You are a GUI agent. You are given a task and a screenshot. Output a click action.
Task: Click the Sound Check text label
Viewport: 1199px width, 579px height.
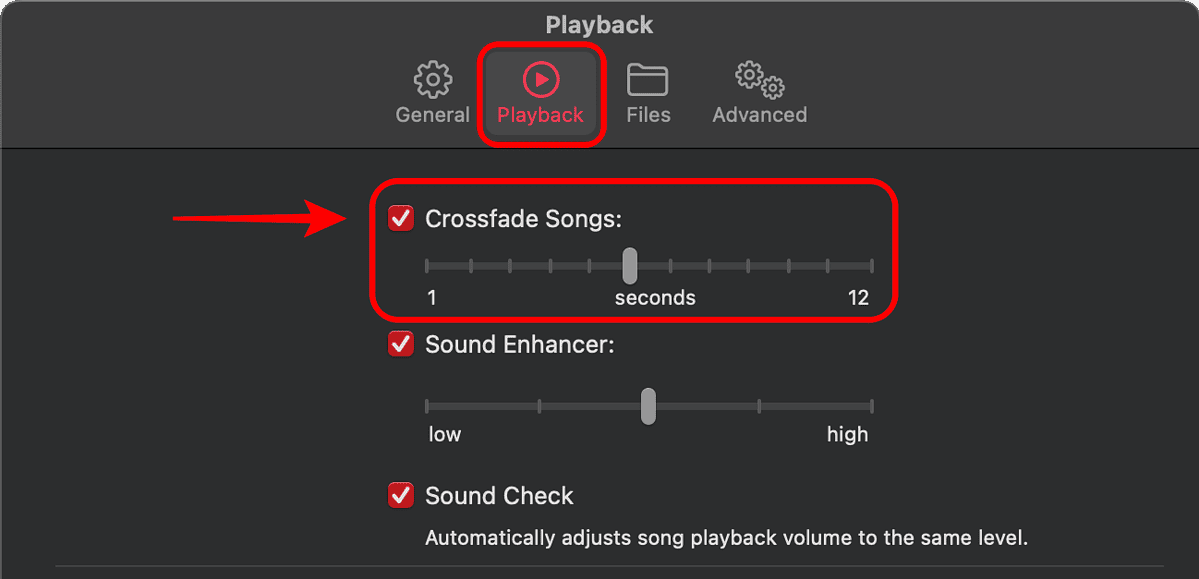(x=500, y=495)
